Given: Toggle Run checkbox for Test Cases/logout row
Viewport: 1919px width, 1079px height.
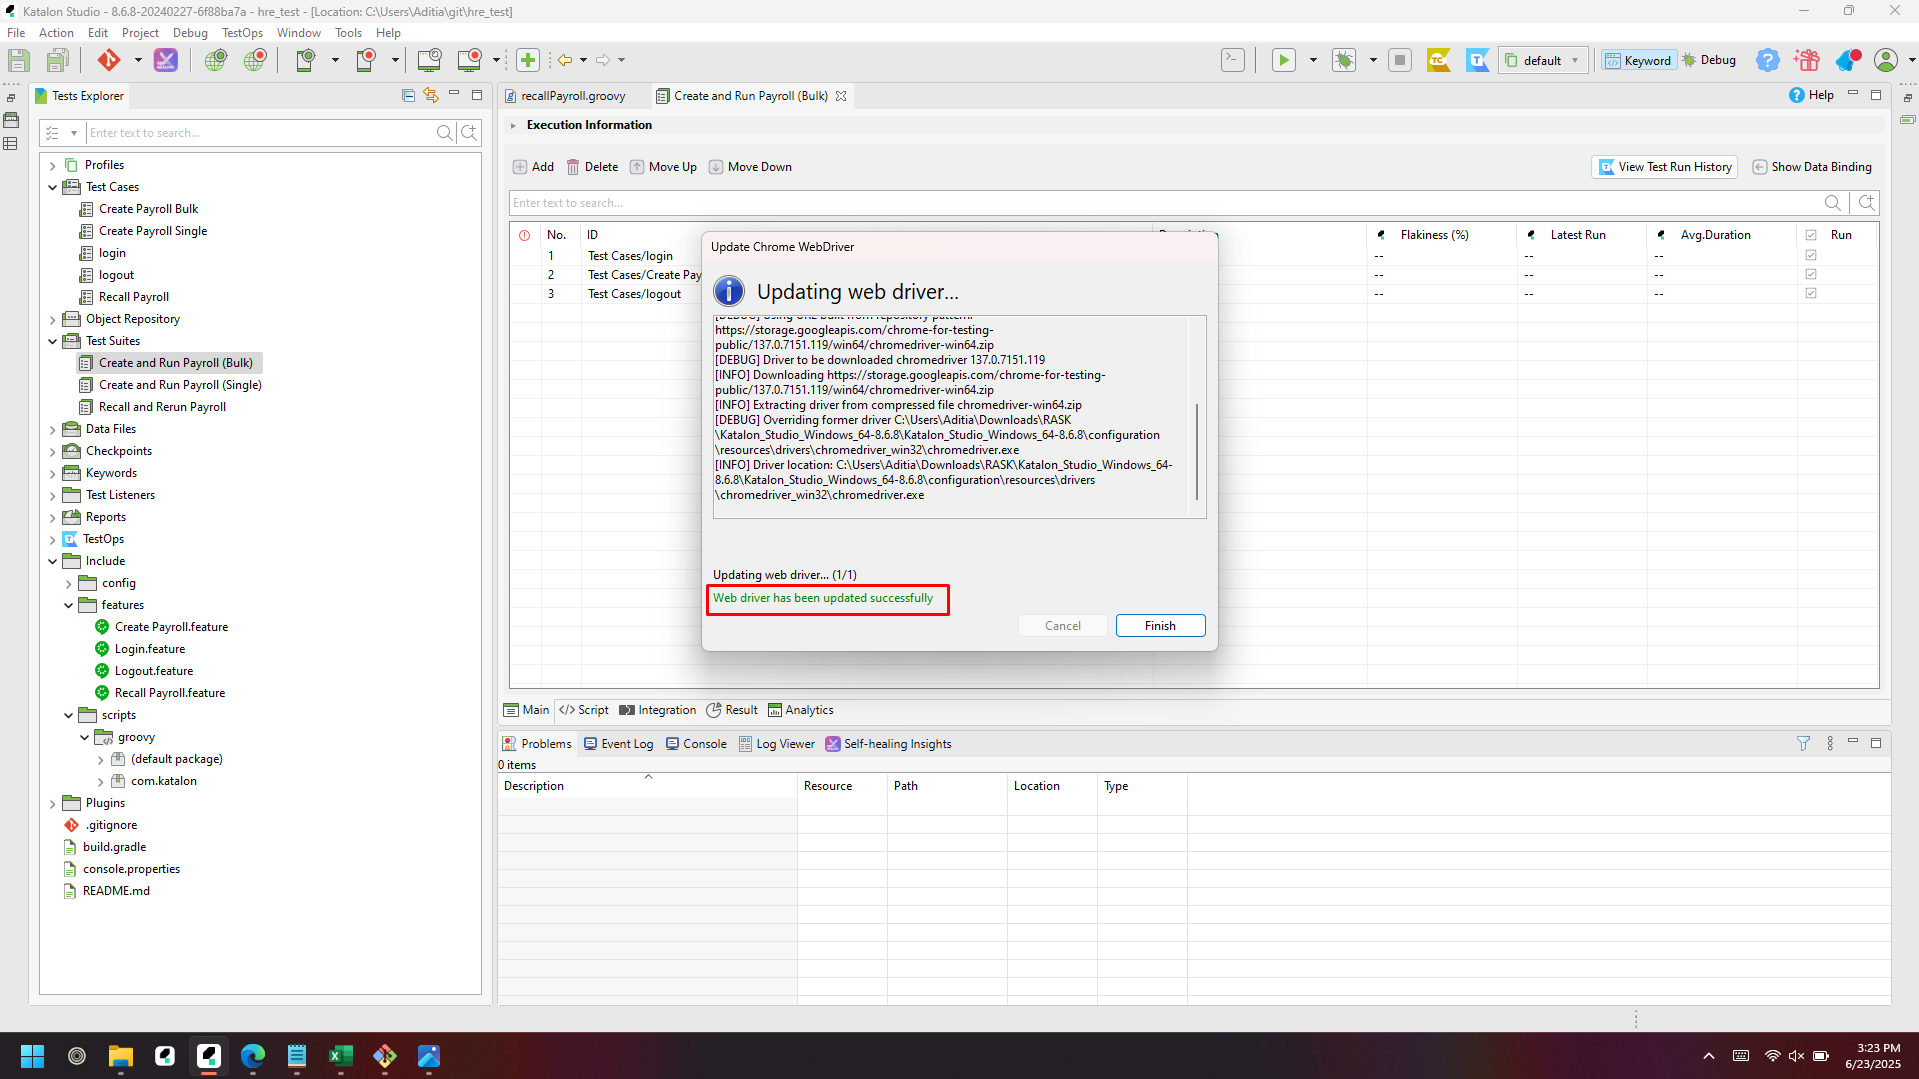Looking at the screenshot, I should coord(1811,294).
